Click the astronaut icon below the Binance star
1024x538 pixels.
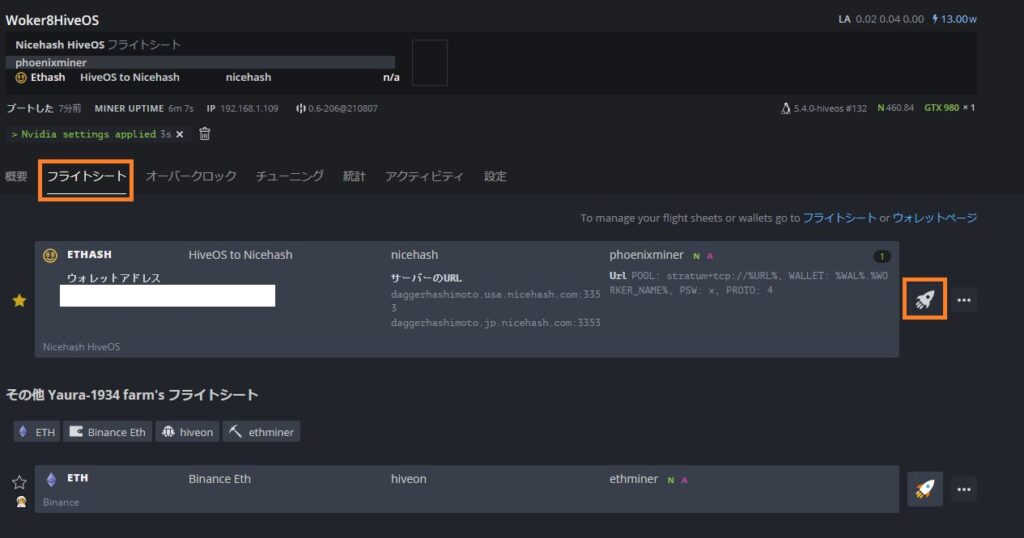click(21, 501)
